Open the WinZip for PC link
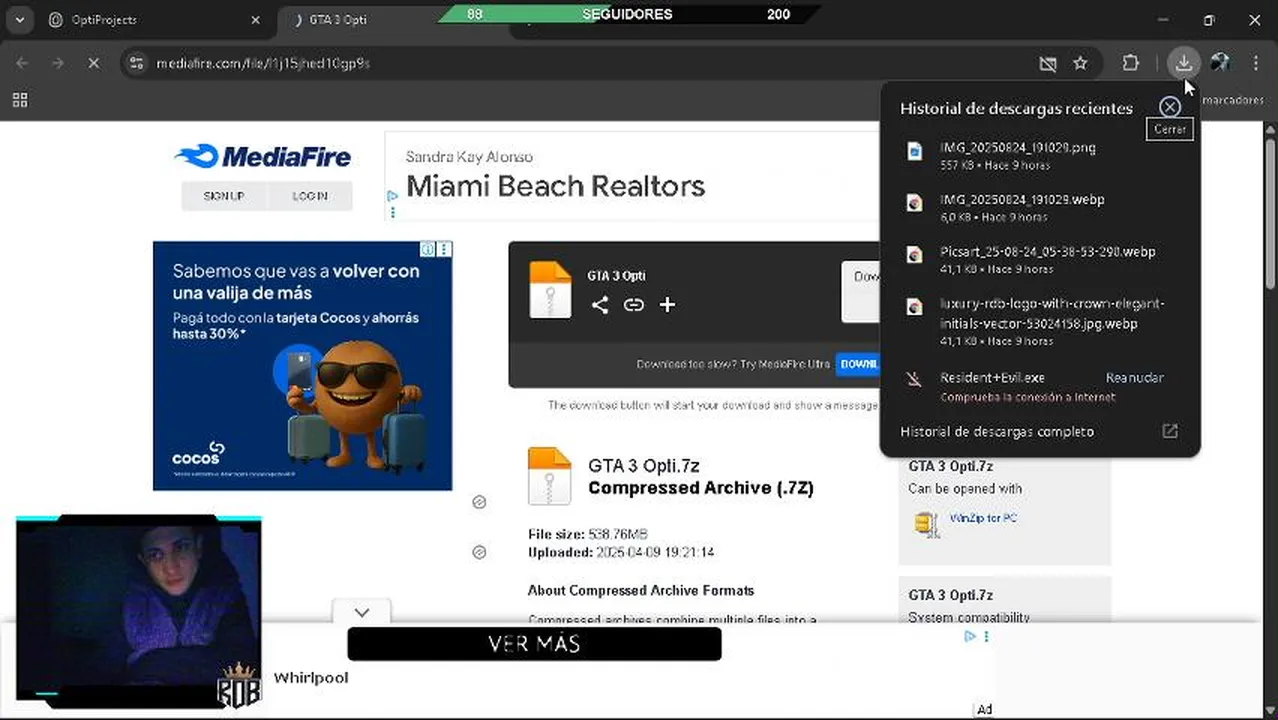 point(983,518)
